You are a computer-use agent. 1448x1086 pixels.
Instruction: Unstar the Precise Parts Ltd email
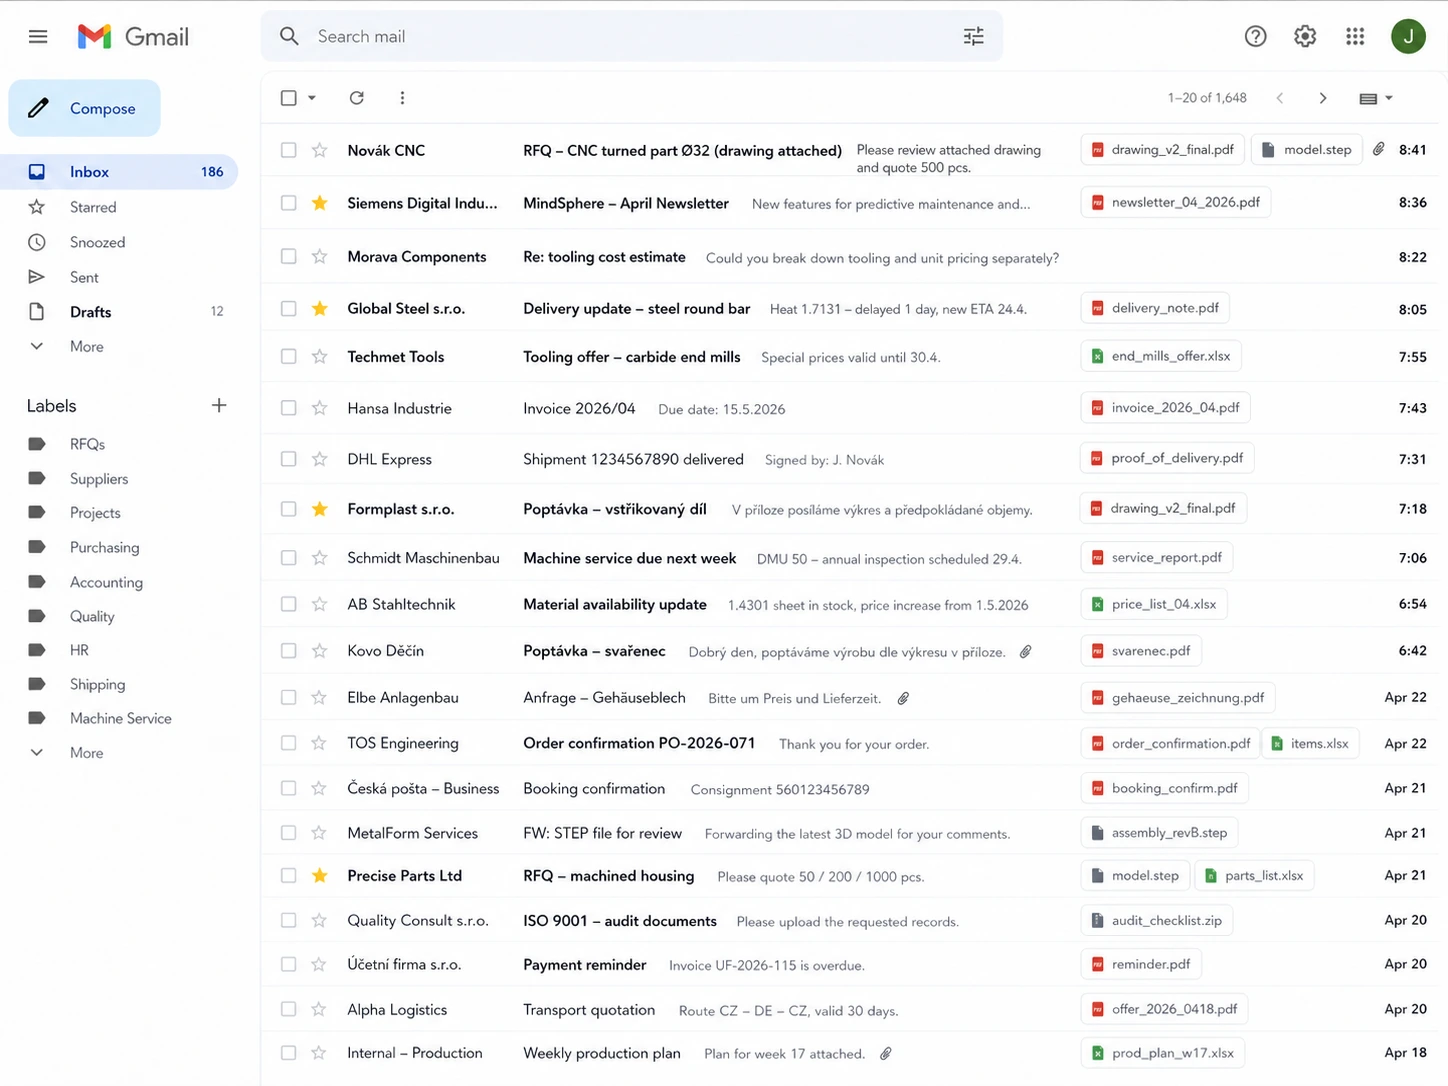[319, 876]
